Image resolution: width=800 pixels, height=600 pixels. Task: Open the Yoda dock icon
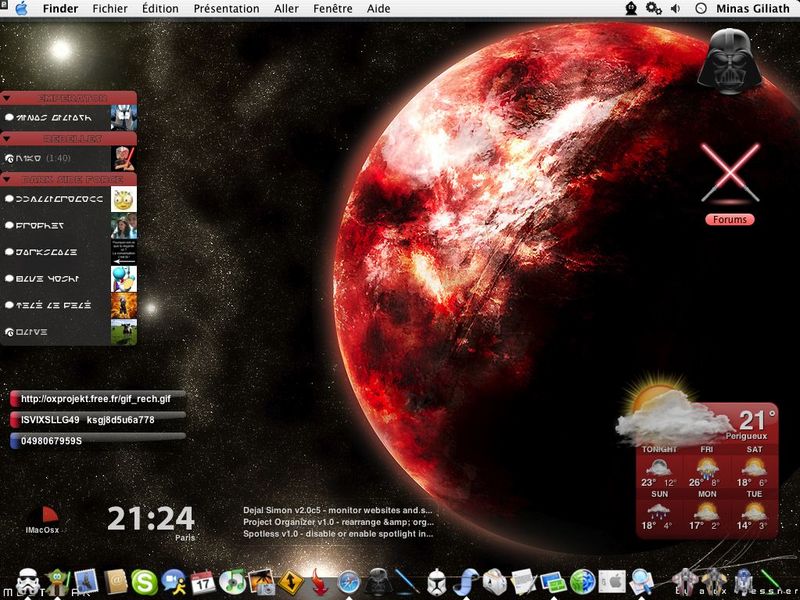[58, 582]
